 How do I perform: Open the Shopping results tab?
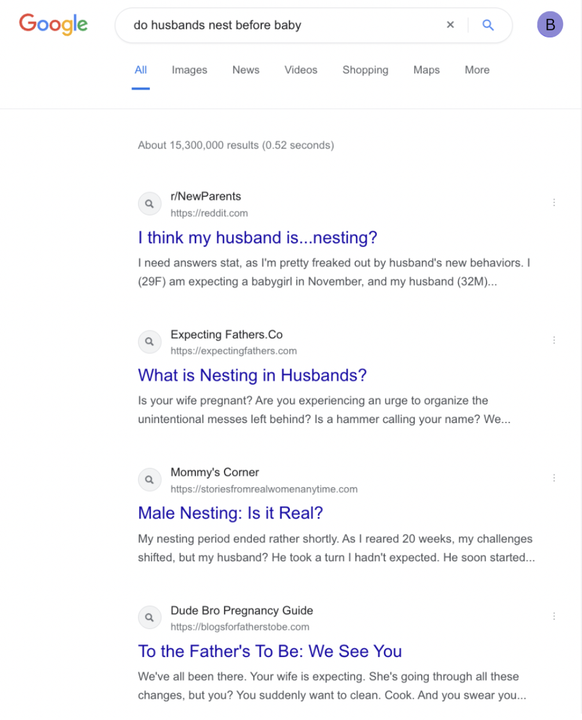(x=365, y=70)
